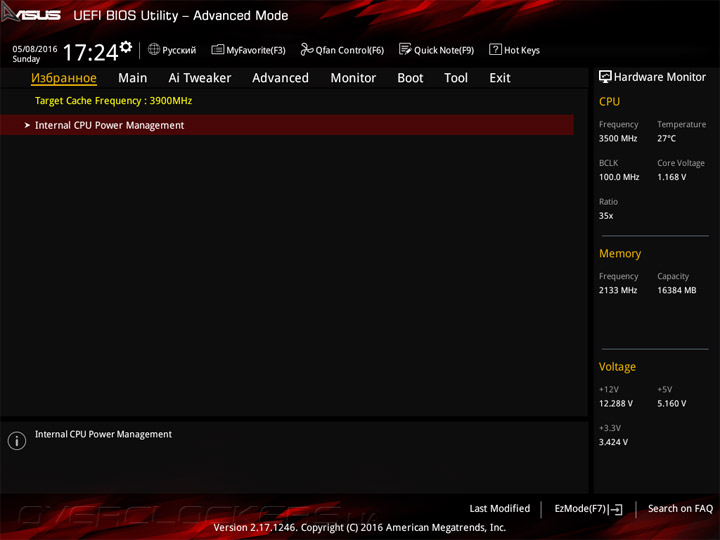Click memory frequency value 2133 MHz
Viewport: 720px width, 540px height.
618,290
